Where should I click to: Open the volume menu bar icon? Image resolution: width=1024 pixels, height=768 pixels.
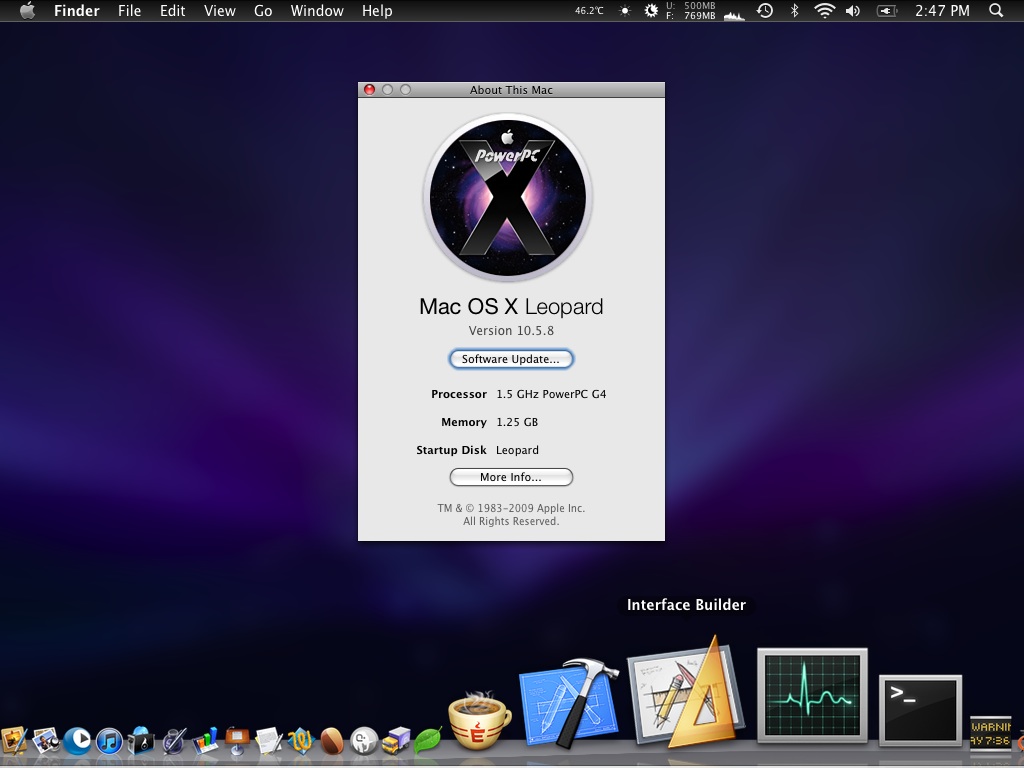point(853,10)
